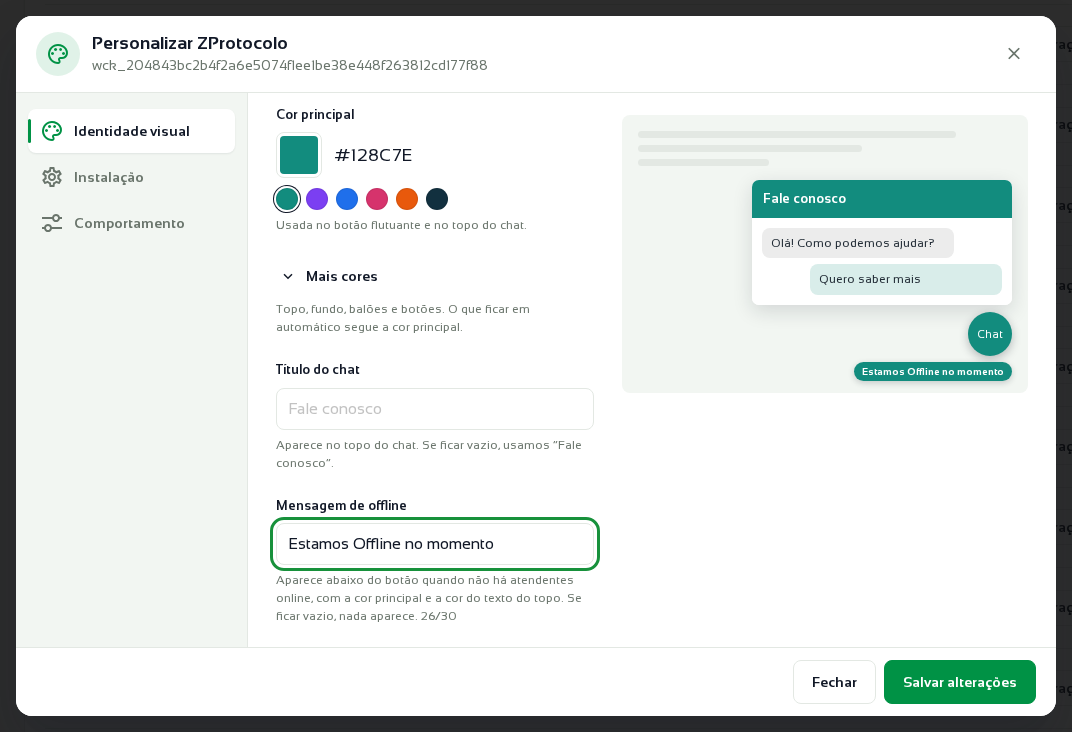1072x732 pixels.
Task: Open the Identidade visual tab
Action: pos(131,131)
